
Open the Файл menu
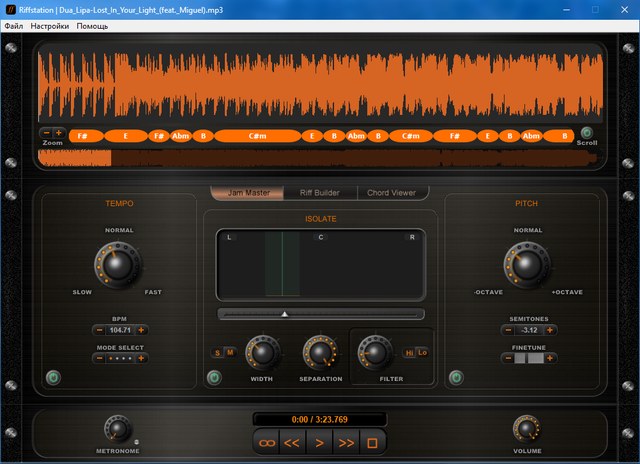pyautogui.click(x=14, y=25)
